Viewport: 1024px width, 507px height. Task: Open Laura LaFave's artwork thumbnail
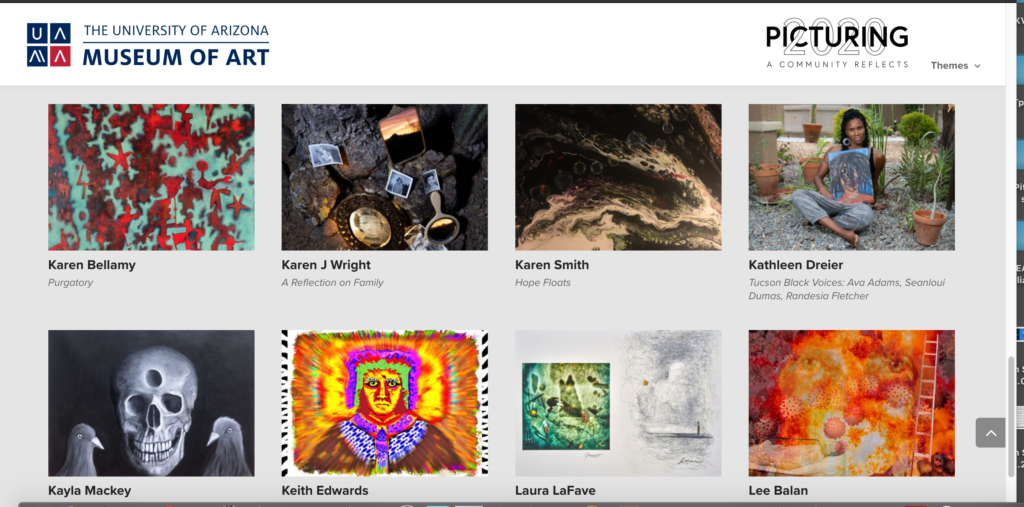pos(618,403)
